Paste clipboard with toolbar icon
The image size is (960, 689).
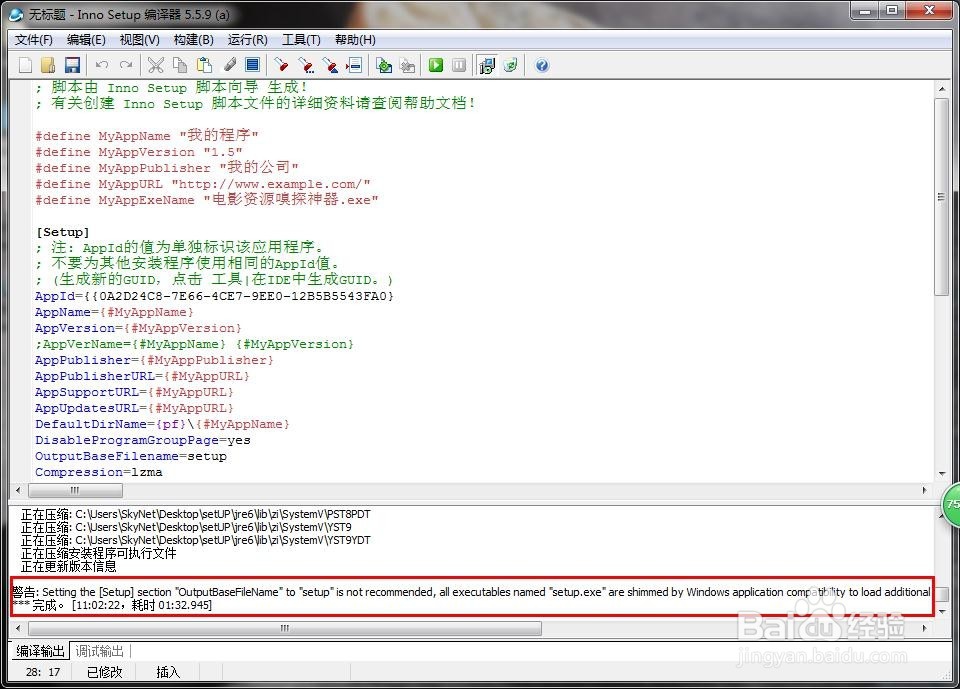tap(204, 65)
